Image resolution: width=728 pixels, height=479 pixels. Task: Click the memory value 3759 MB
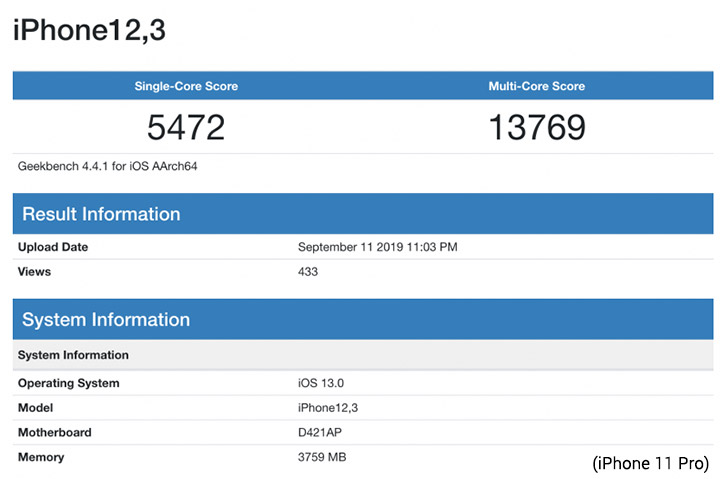(x=322, y=457)
